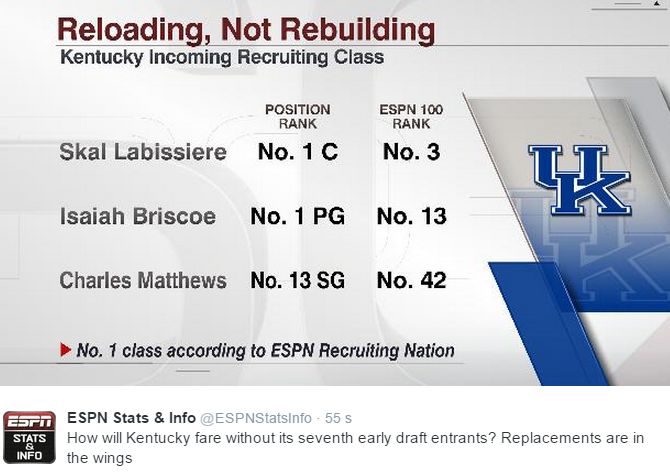Image resolution: width=670 pixels, height=472 pixels.
Task: Select the Charles Matthews player name
Action: 143,280
